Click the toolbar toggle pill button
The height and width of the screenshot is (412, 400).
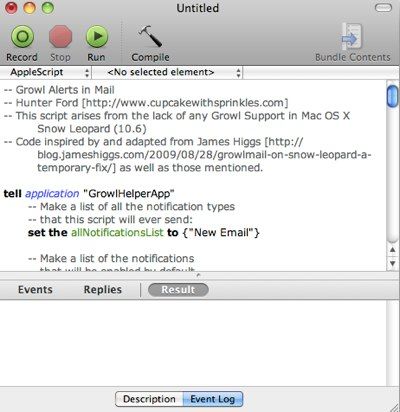coord(383,8)
